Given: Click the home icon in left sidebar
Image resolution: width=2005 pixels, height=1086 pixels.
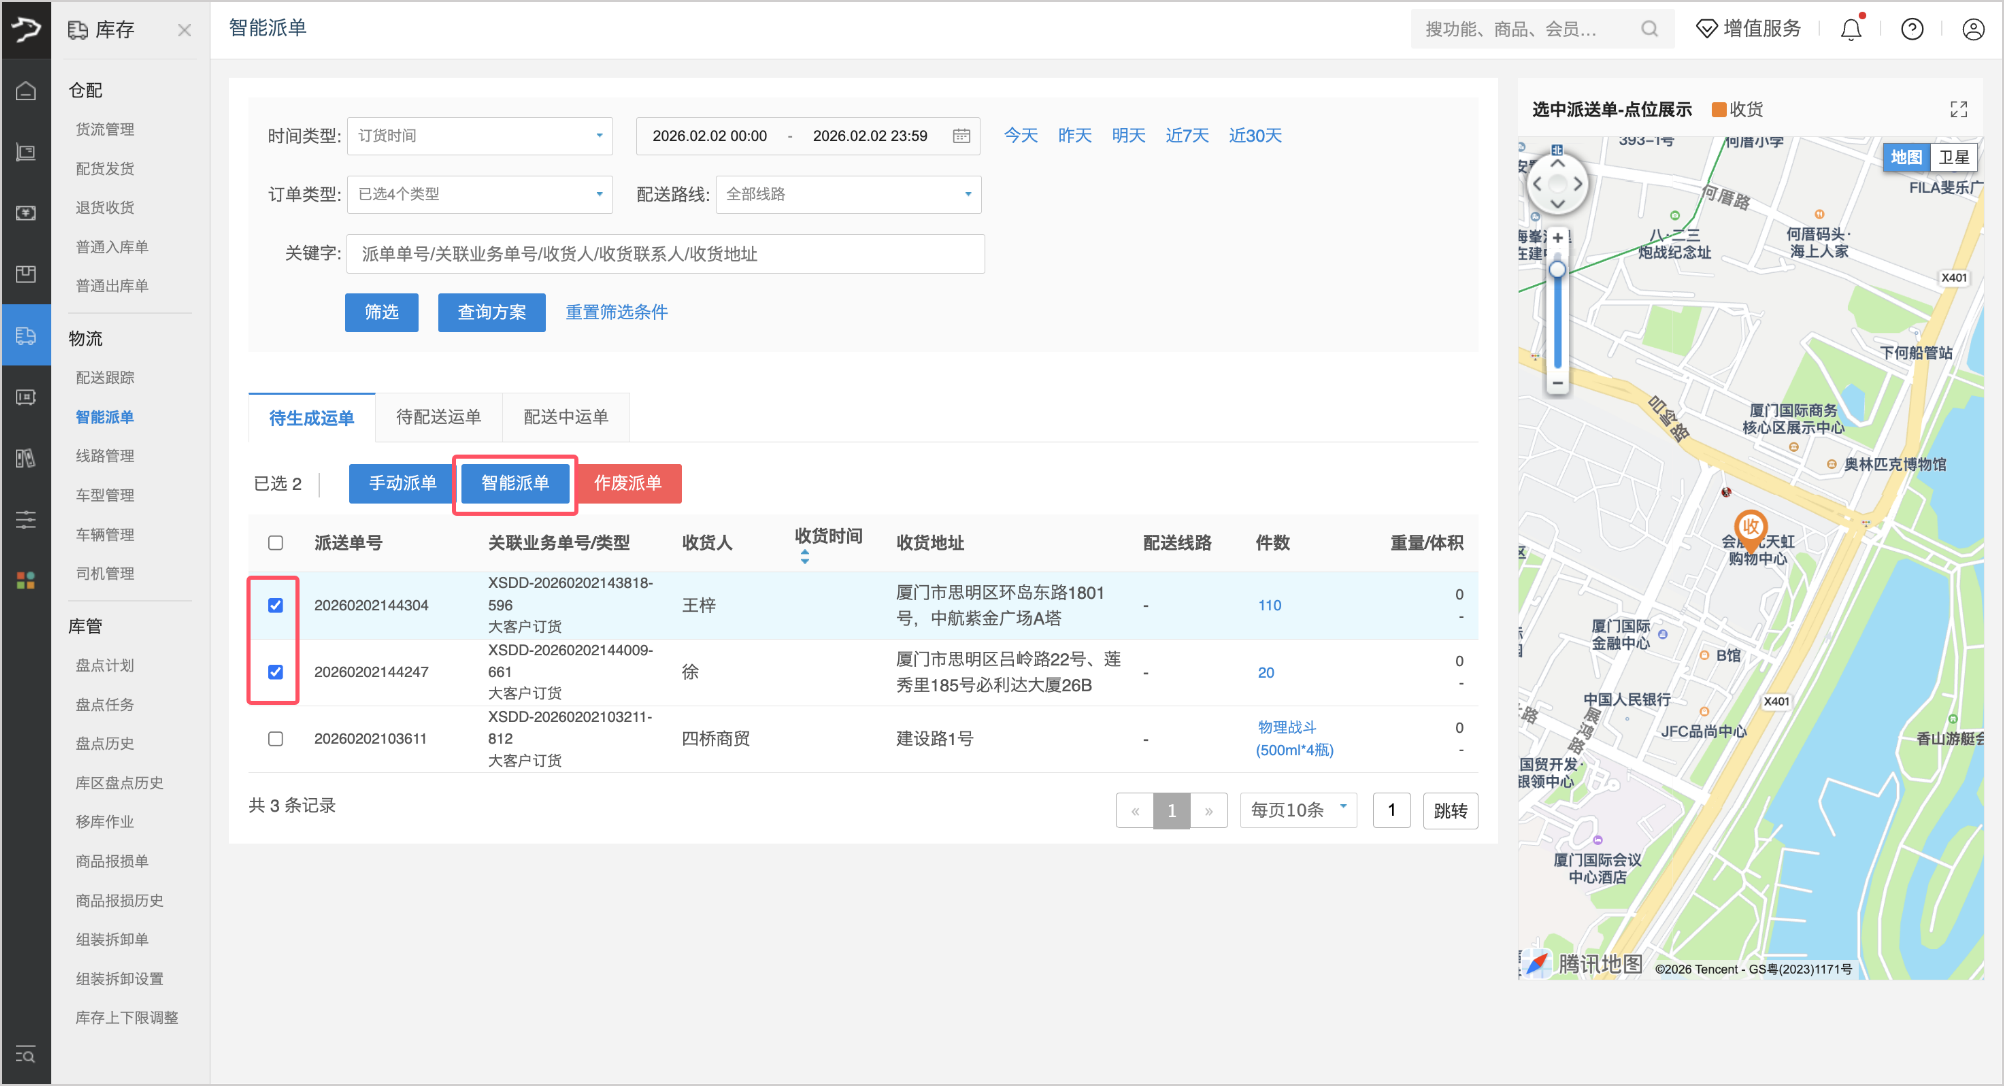Looking at the screenshot, I should 26,91.
